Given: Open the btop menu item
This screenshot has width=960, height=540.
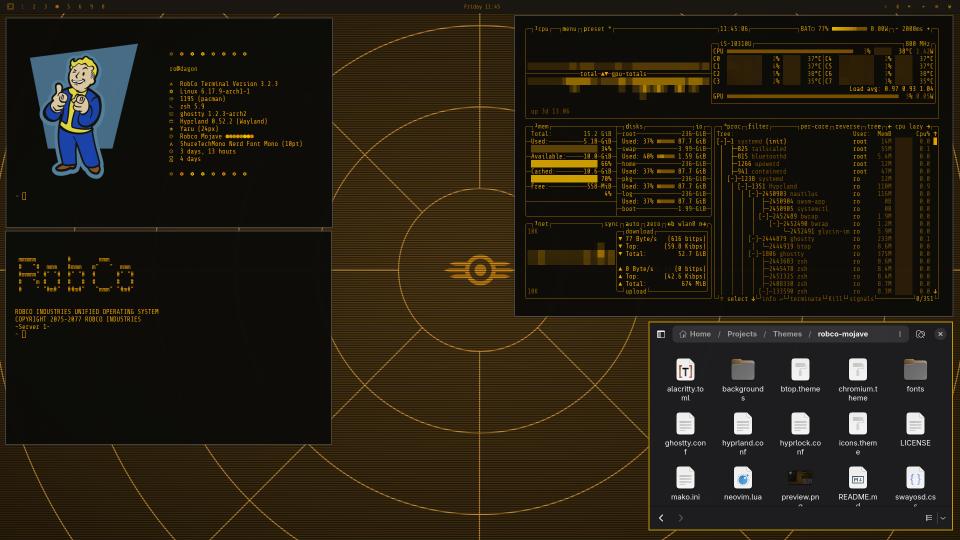Looking at the screenshot, I should pos(568,29).
